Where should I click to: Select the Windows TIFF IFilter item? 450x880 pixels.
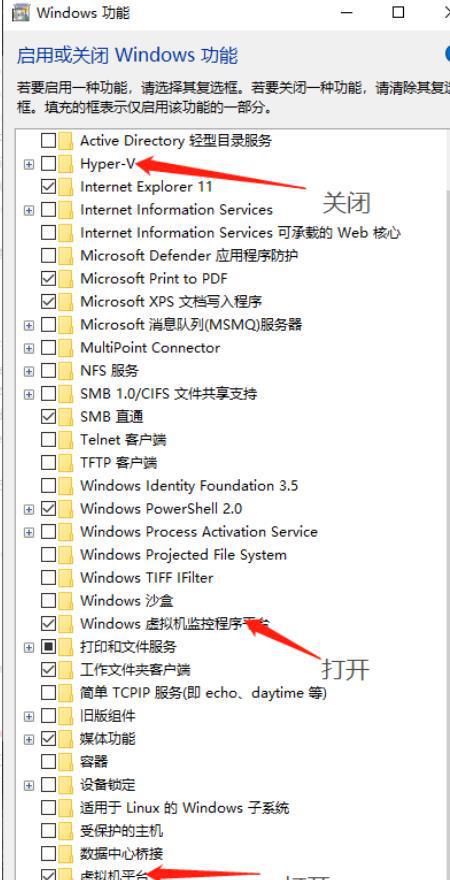pos(146,578)
